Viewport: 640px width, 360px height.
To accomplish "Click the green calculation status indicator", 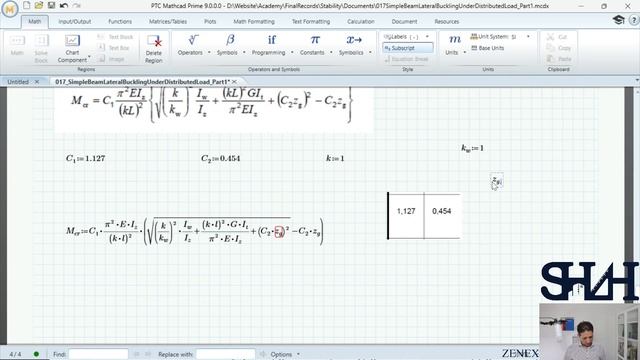I will click(x=36, y=354).
